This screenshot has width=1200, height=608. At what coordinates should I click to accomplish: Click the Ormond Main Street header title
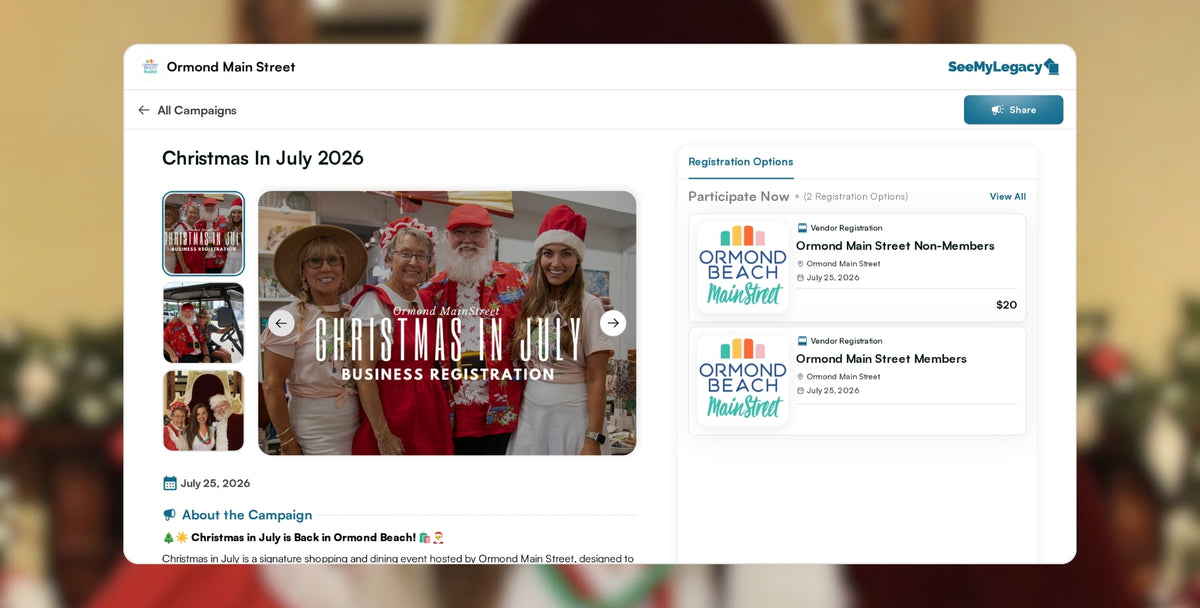(231, 67)
